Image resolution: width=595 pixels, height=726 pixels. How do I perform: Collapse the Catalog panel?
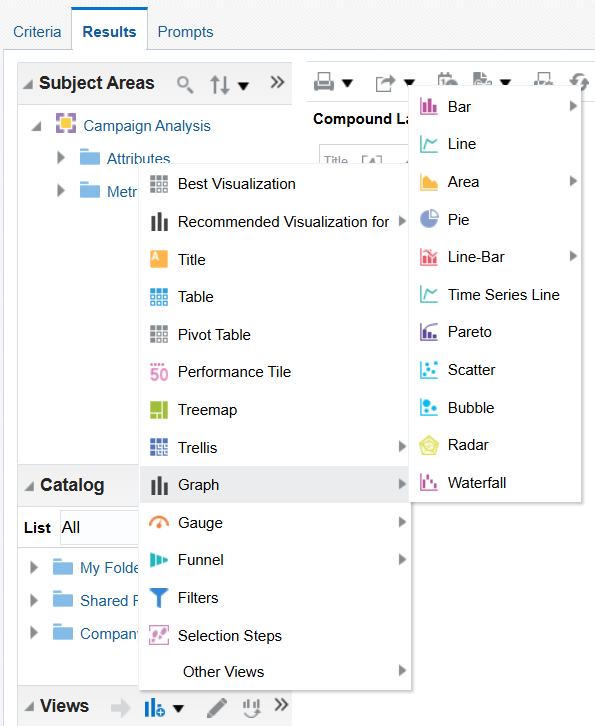tap(29, 486)
